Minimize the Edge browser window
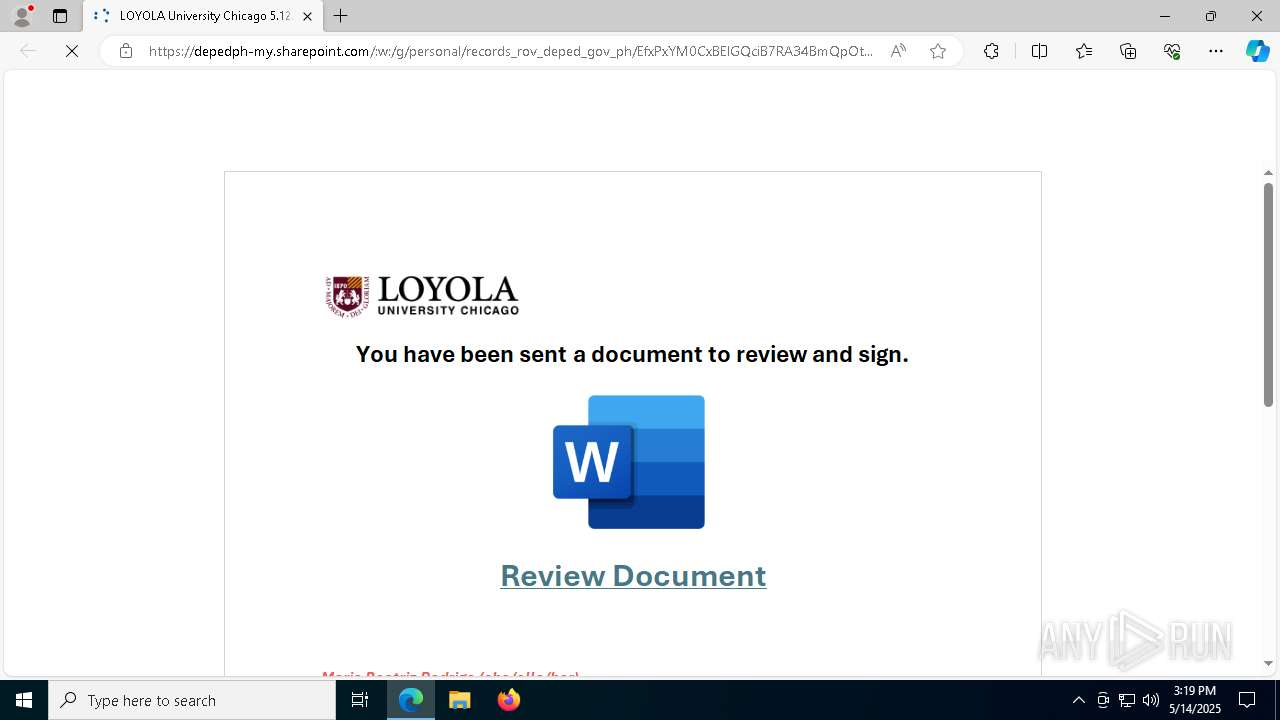 (x=1165, y=16)
